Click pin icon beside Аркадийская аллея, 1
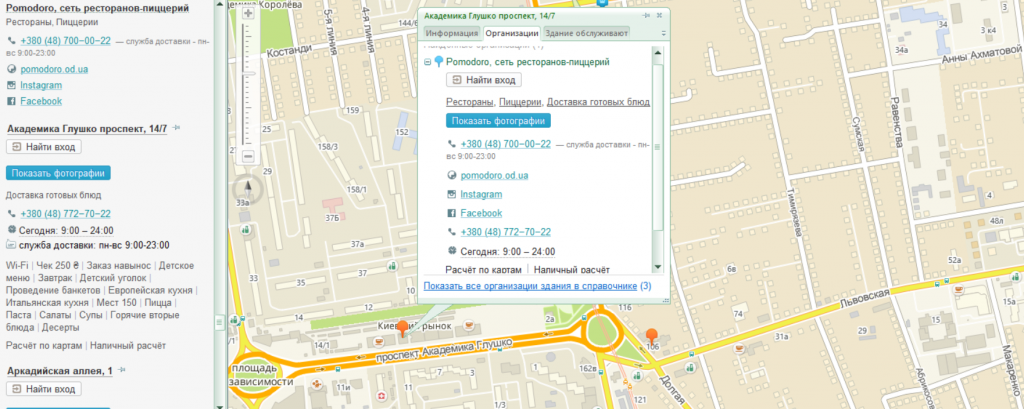1024x409 pixels. 121,370
